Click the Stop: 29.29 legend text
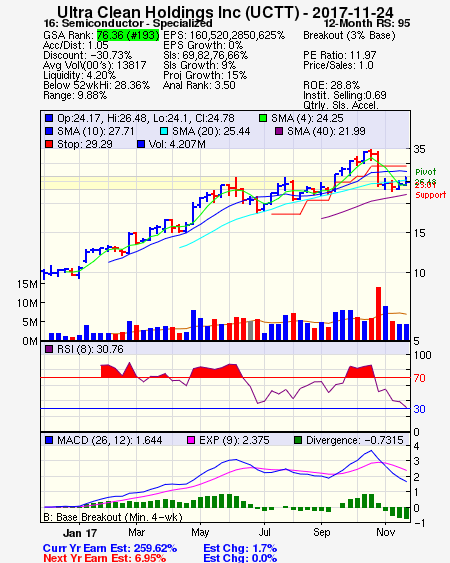 click(85, 144)
